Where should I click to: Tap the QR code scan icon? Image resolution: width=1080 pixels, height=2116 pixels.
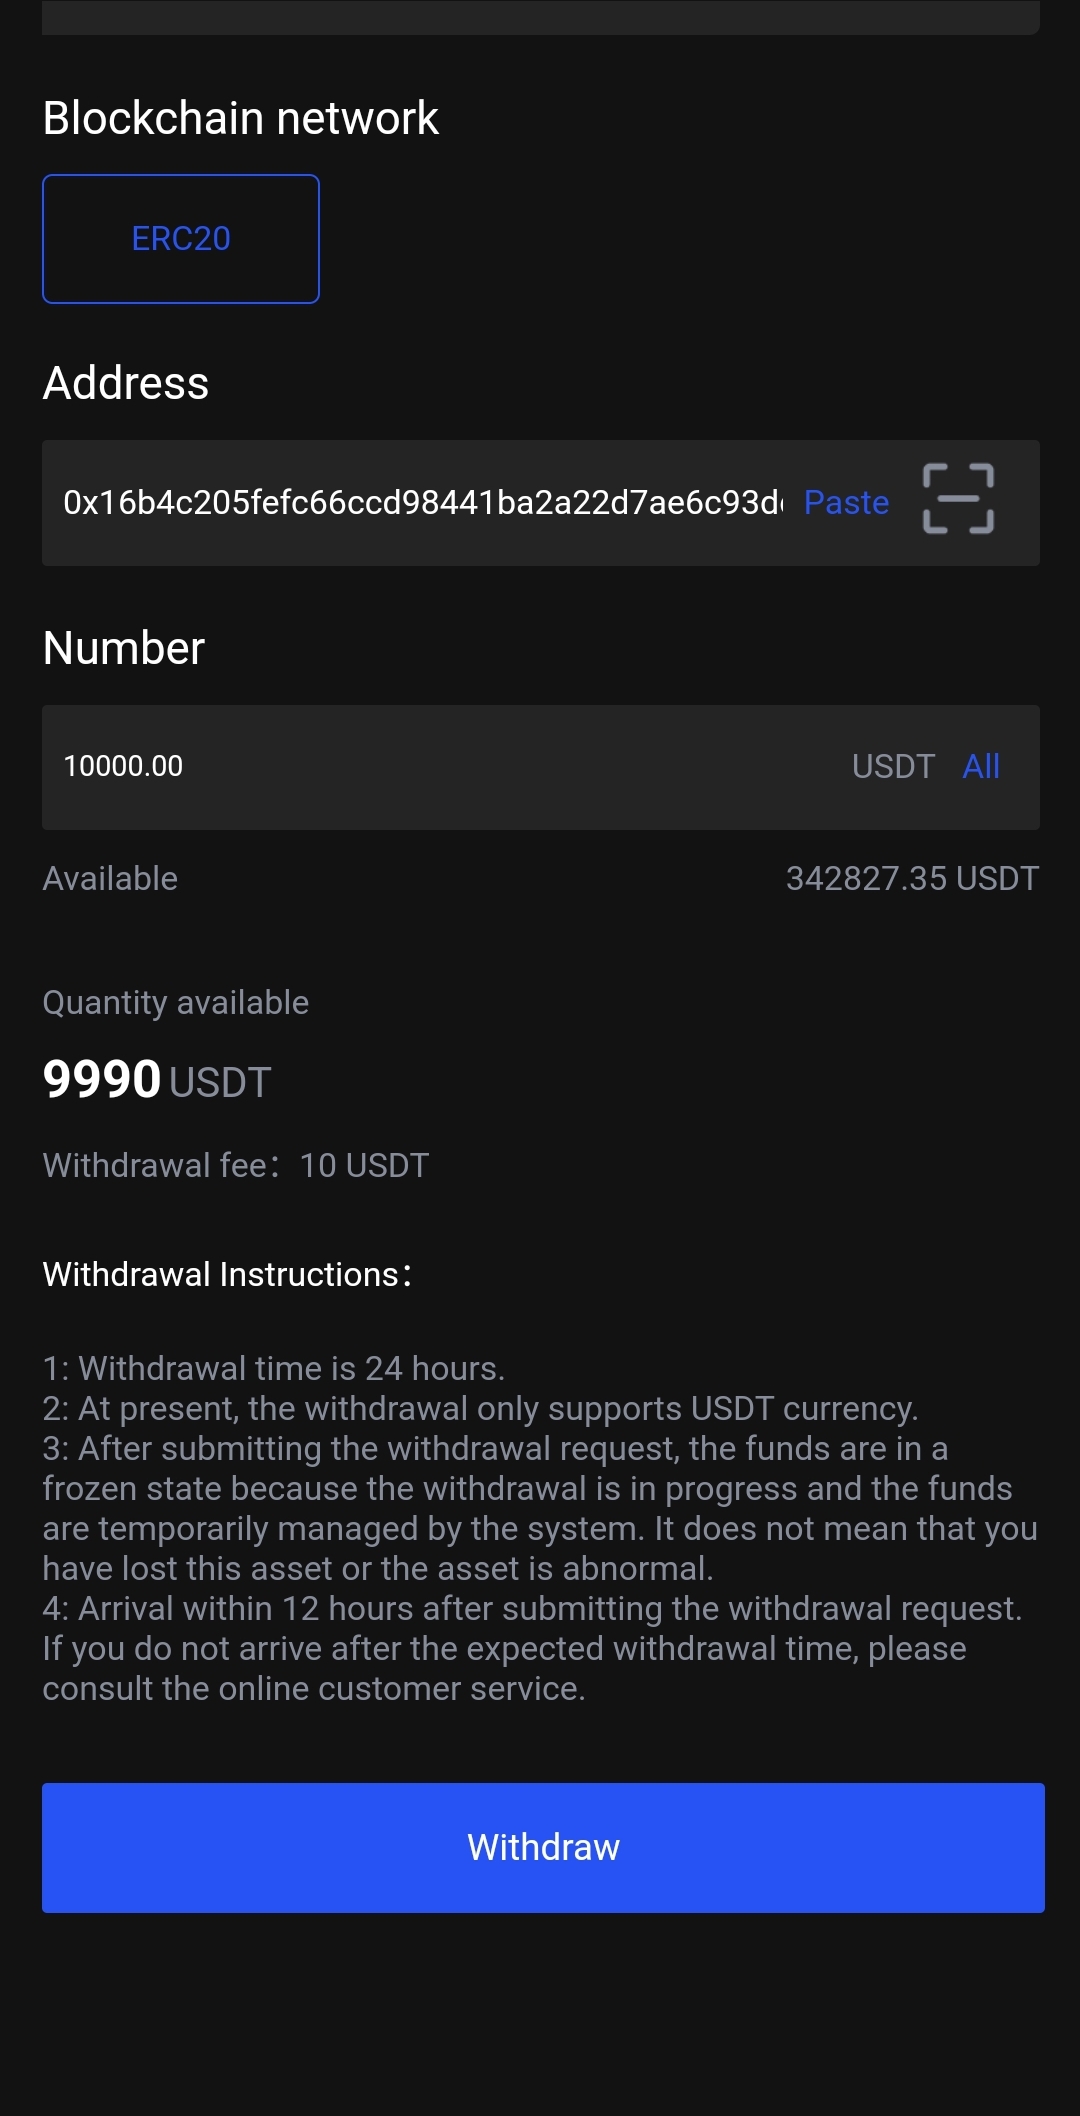click(957, 499)
